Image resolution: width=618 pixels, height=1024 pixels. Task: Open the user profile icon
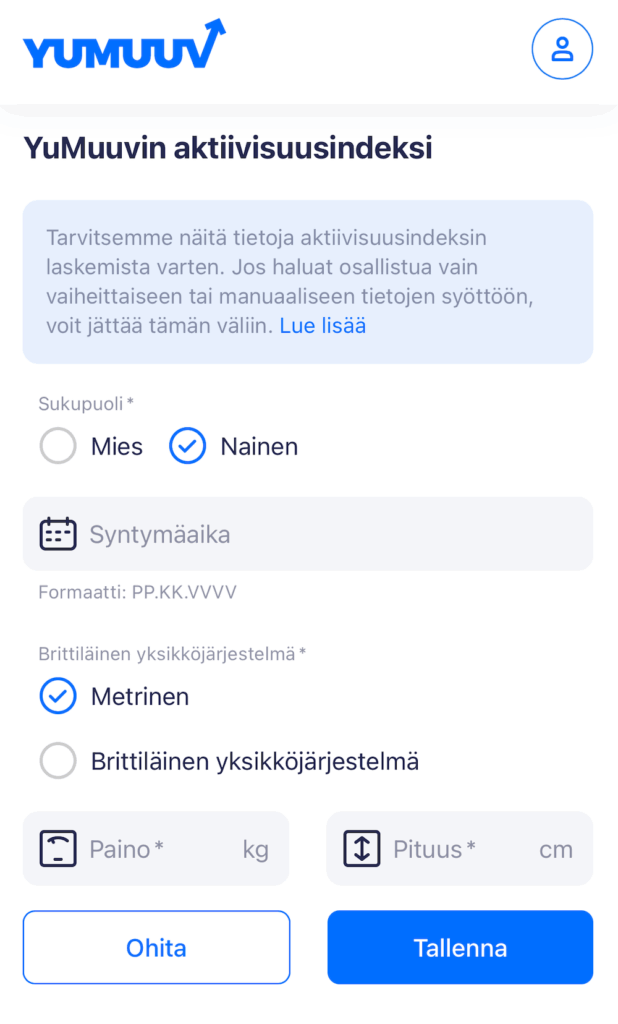click(x=562, y=48)
